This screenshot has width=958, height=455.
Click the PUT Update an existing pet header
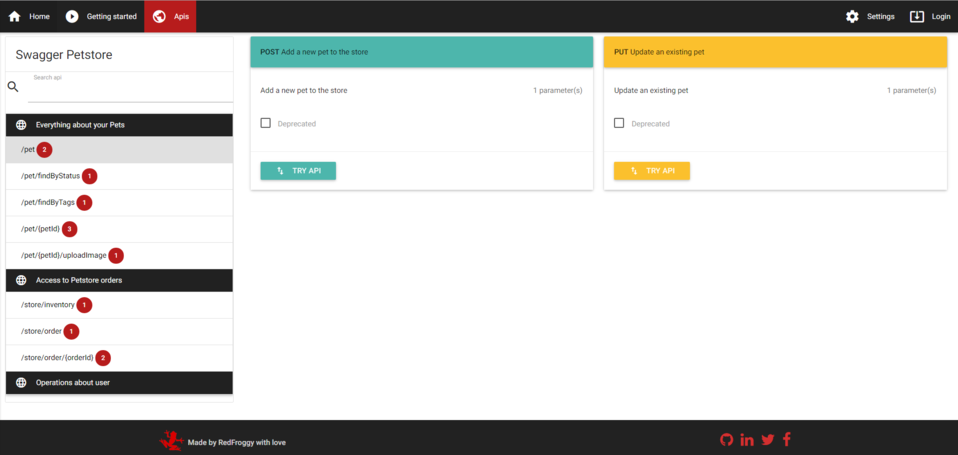pos(775,52)
